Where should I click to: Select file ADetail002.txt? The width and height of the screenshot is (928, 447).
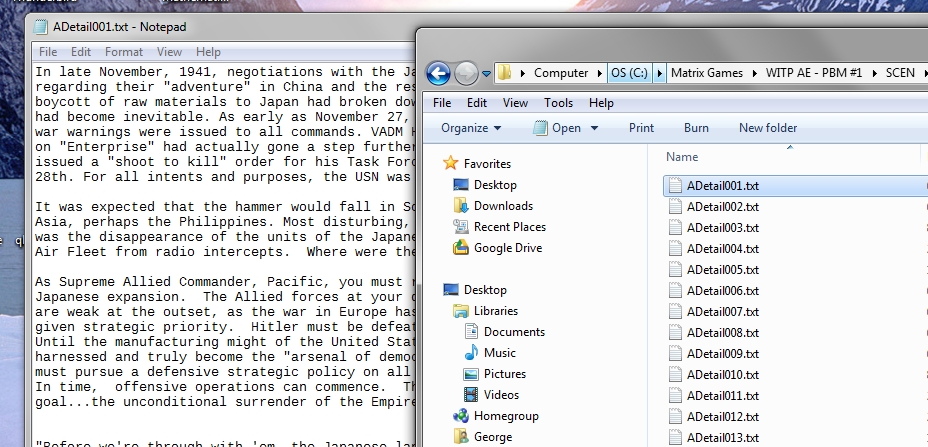[x=723, y=207]
